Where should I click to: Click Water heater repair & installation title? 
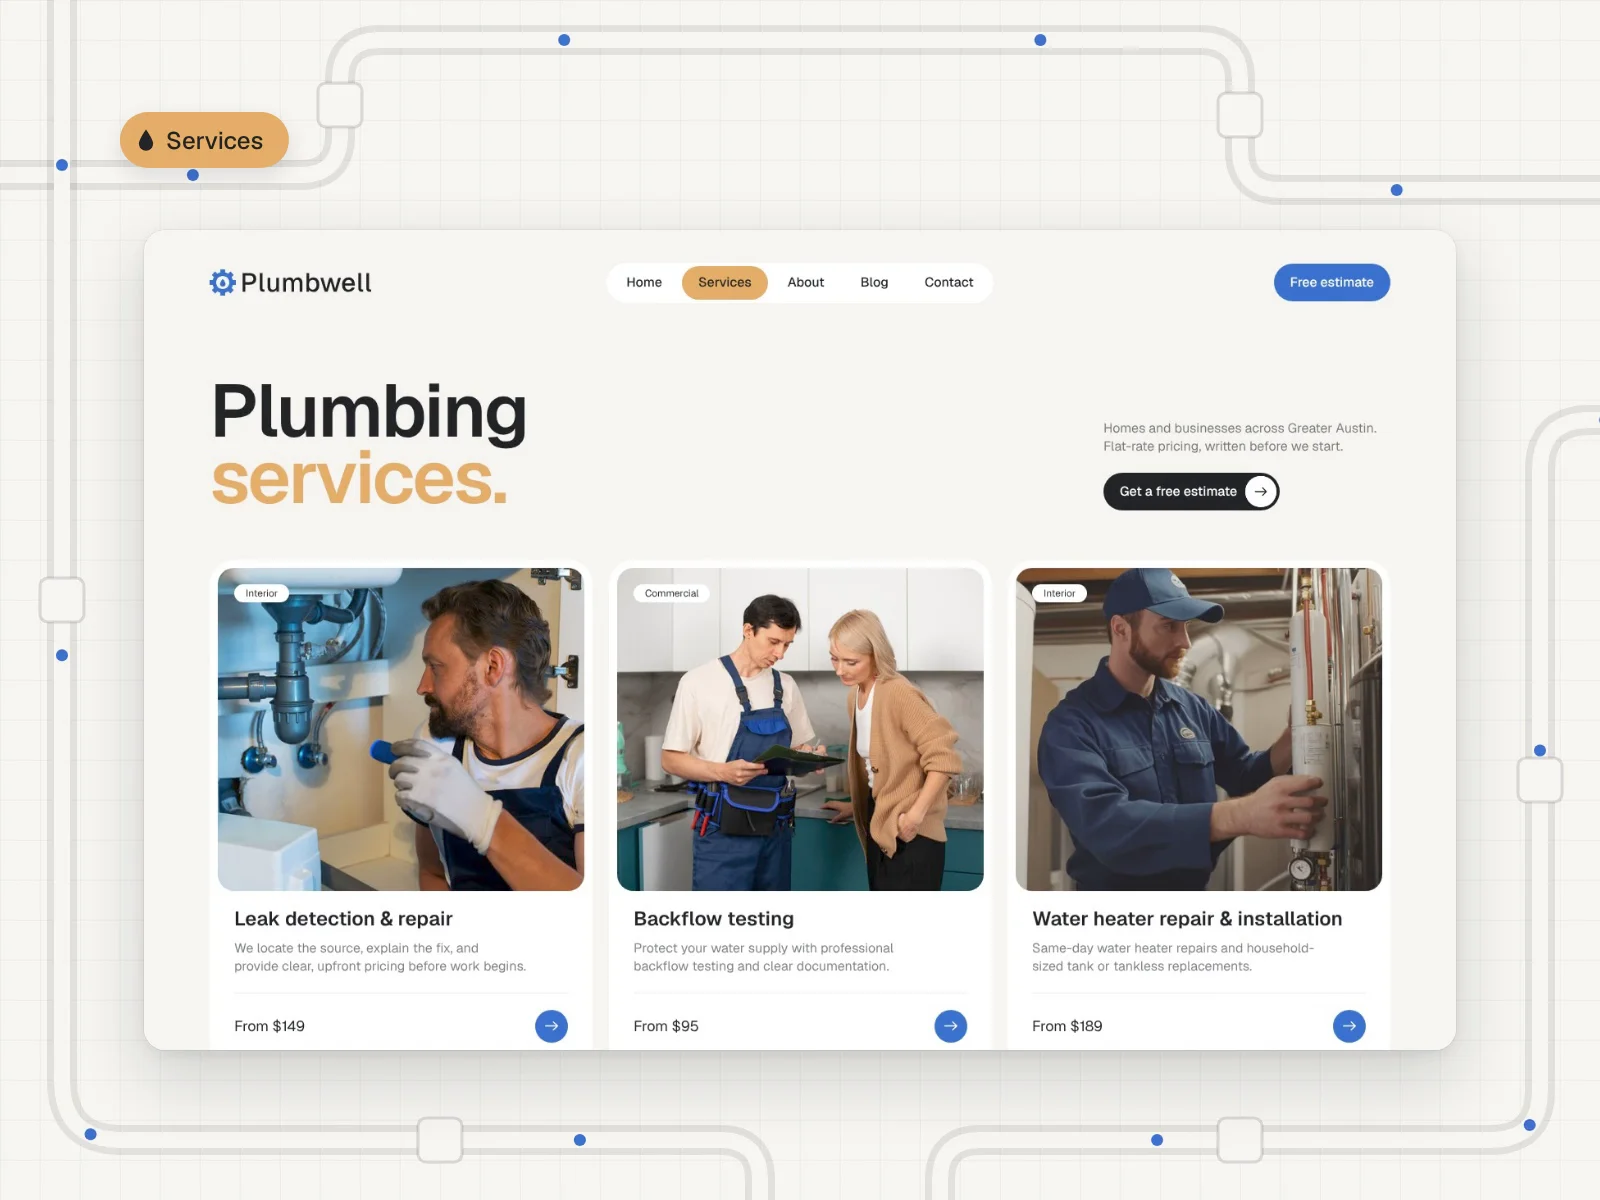click(x=1187, y=918)
